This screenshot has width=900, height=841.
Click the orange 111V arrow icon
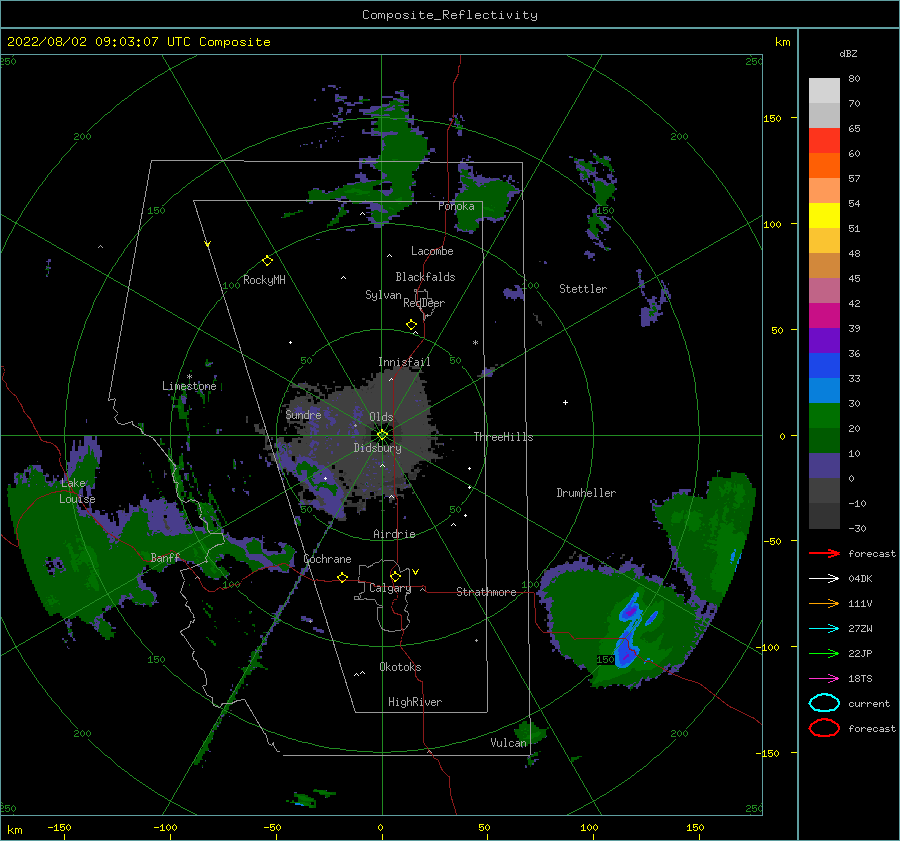(x=824, y=603)
